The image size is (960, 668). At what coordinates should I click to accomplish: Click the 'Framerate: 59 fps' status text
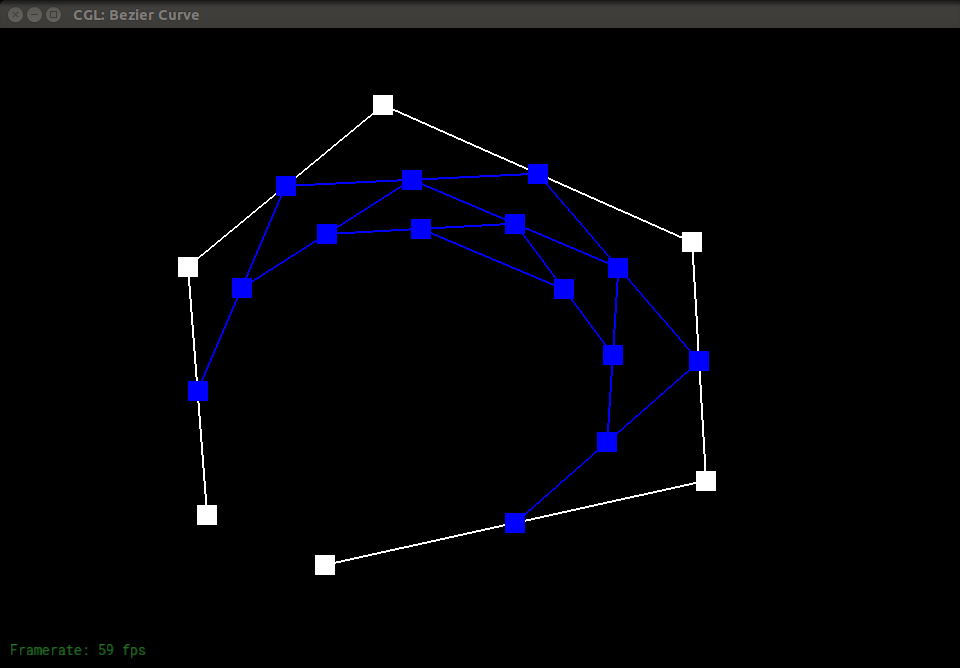click(78, 650)
